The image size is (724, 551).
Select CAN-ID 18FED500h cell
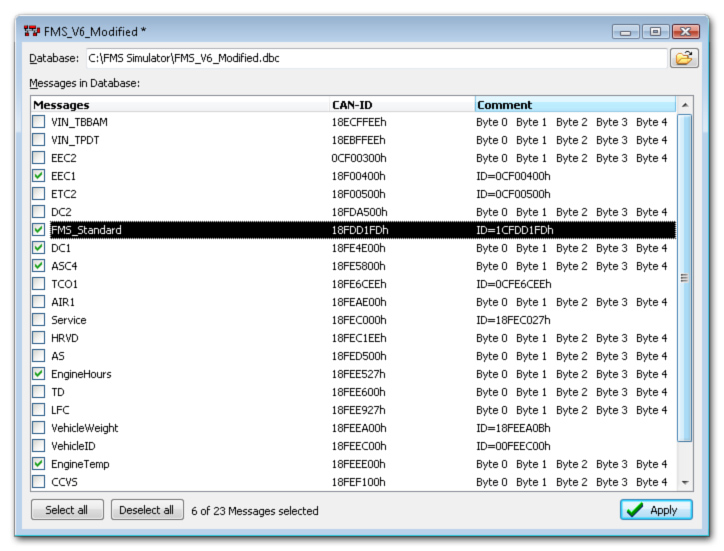click(359, 356)
